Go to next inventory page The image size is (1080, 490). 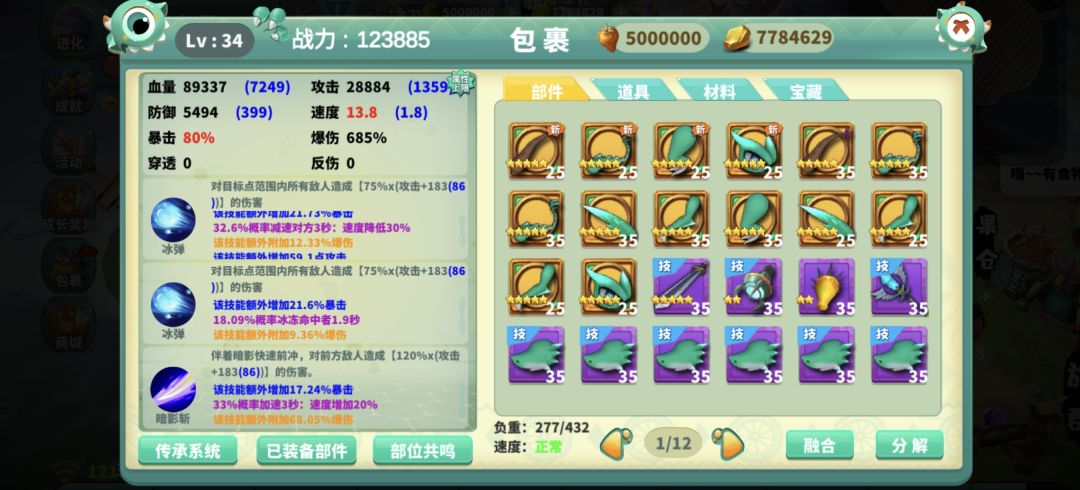tap(727, 444)
